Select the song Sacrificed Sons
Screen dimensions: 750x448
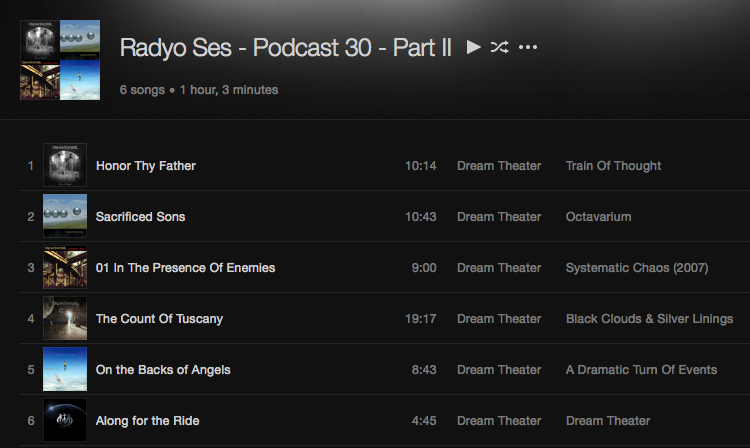coord(140,217)
